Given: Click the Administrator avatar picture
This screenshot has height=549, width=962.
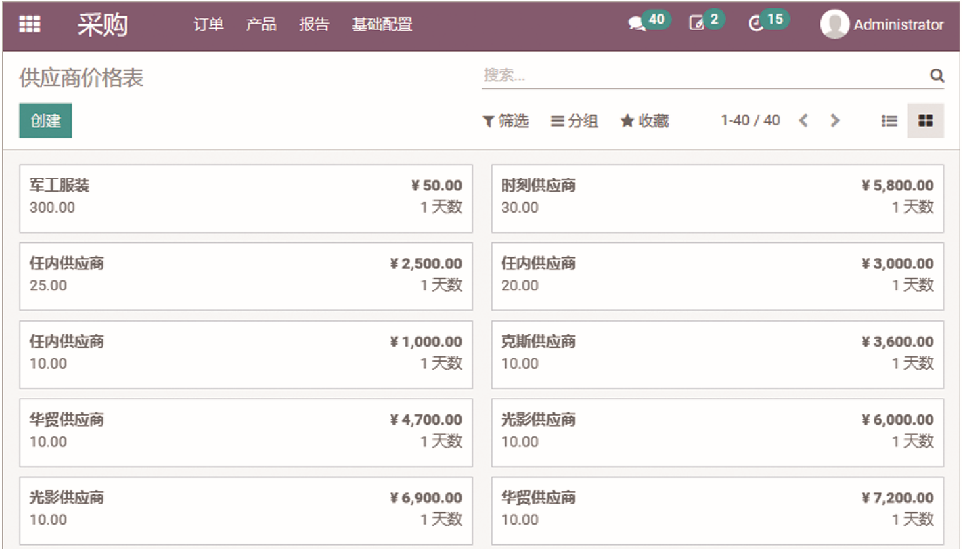Looking at the screenshot, I should [834, 25].
